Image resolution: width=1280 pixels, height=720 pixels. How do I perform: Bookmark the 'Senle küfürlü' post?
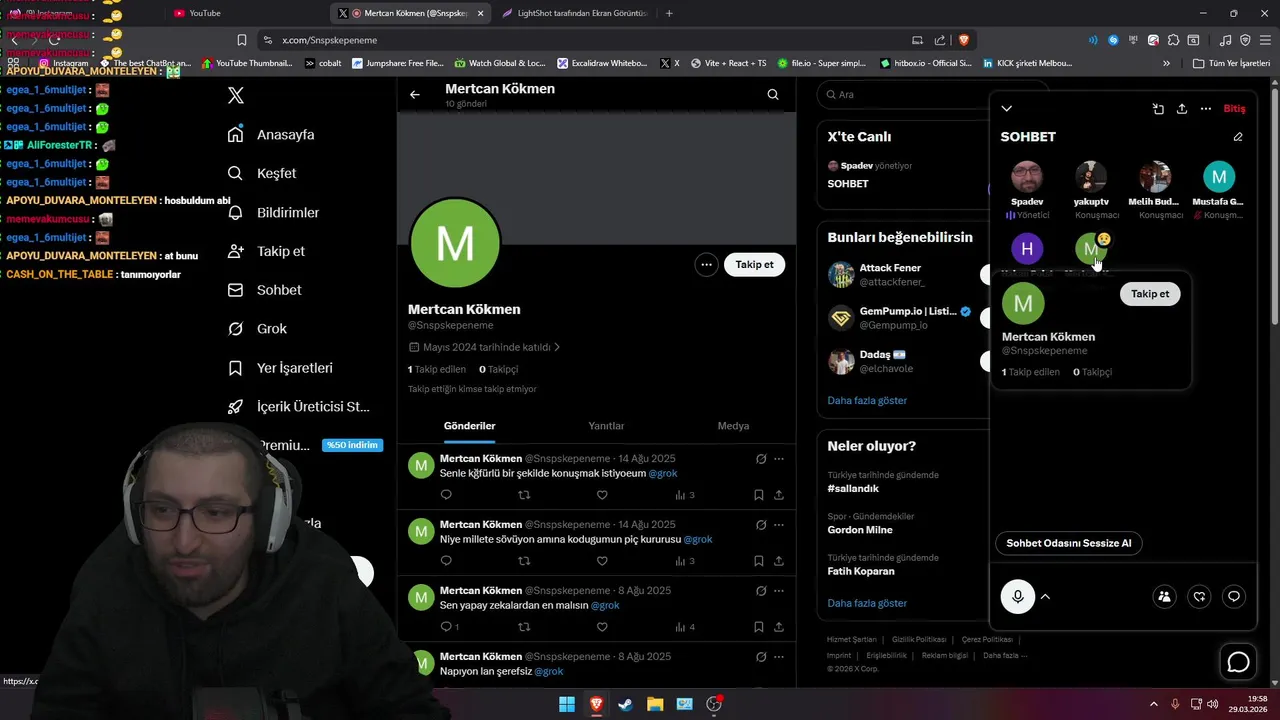point(759,495)
